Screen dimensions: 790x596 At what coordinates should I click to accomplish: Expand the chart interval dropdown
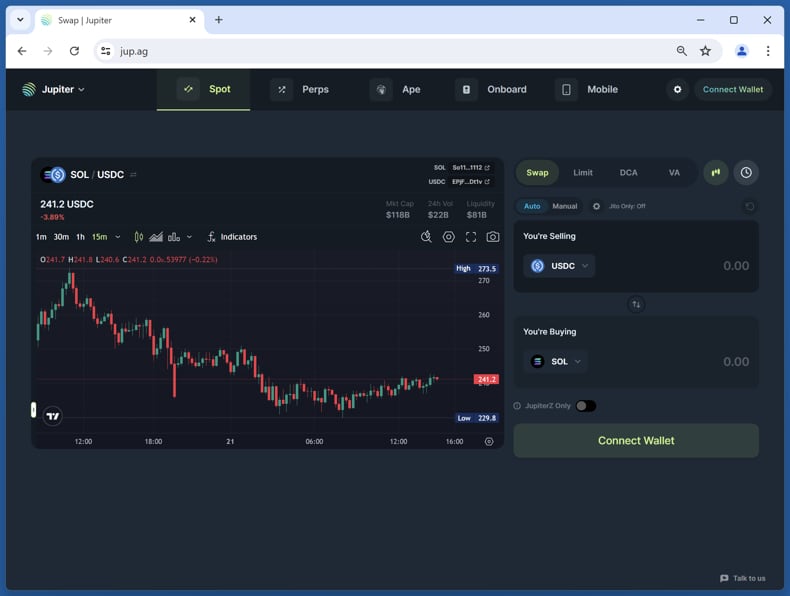(118, 237)
